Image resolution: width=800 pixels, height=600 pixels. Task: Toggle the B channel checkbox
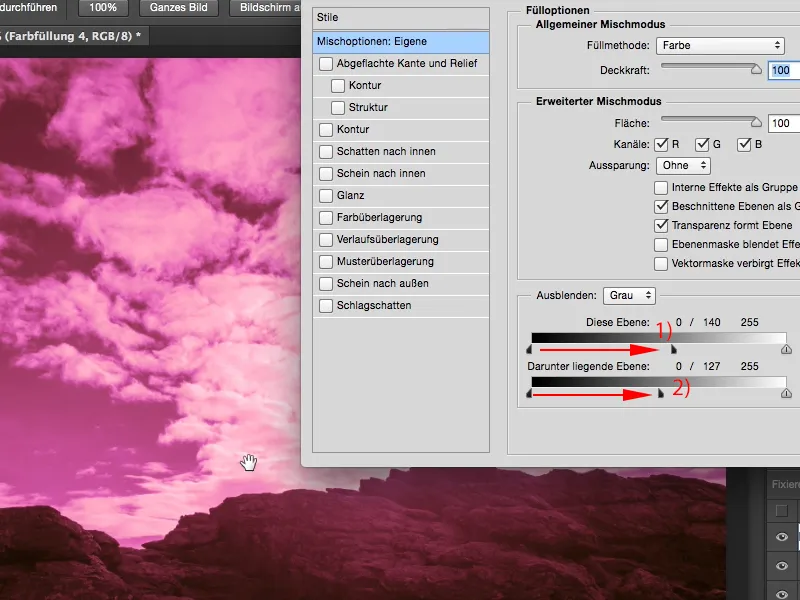point(744,144)
